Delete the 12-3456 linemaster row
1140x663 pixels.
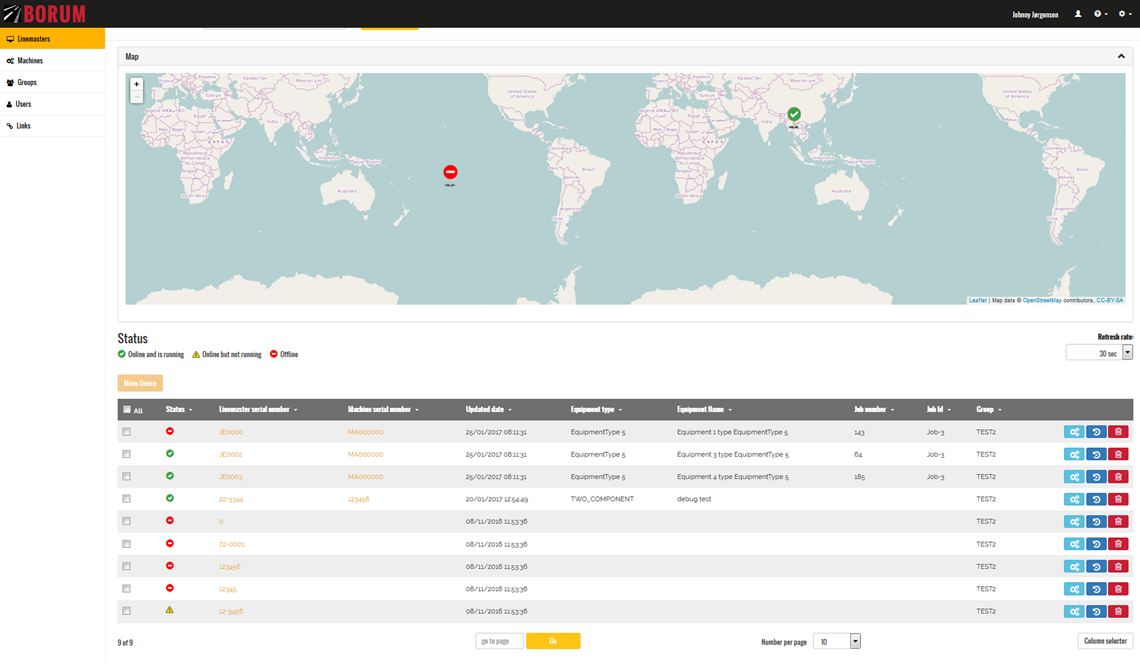tap(1118, 611)
